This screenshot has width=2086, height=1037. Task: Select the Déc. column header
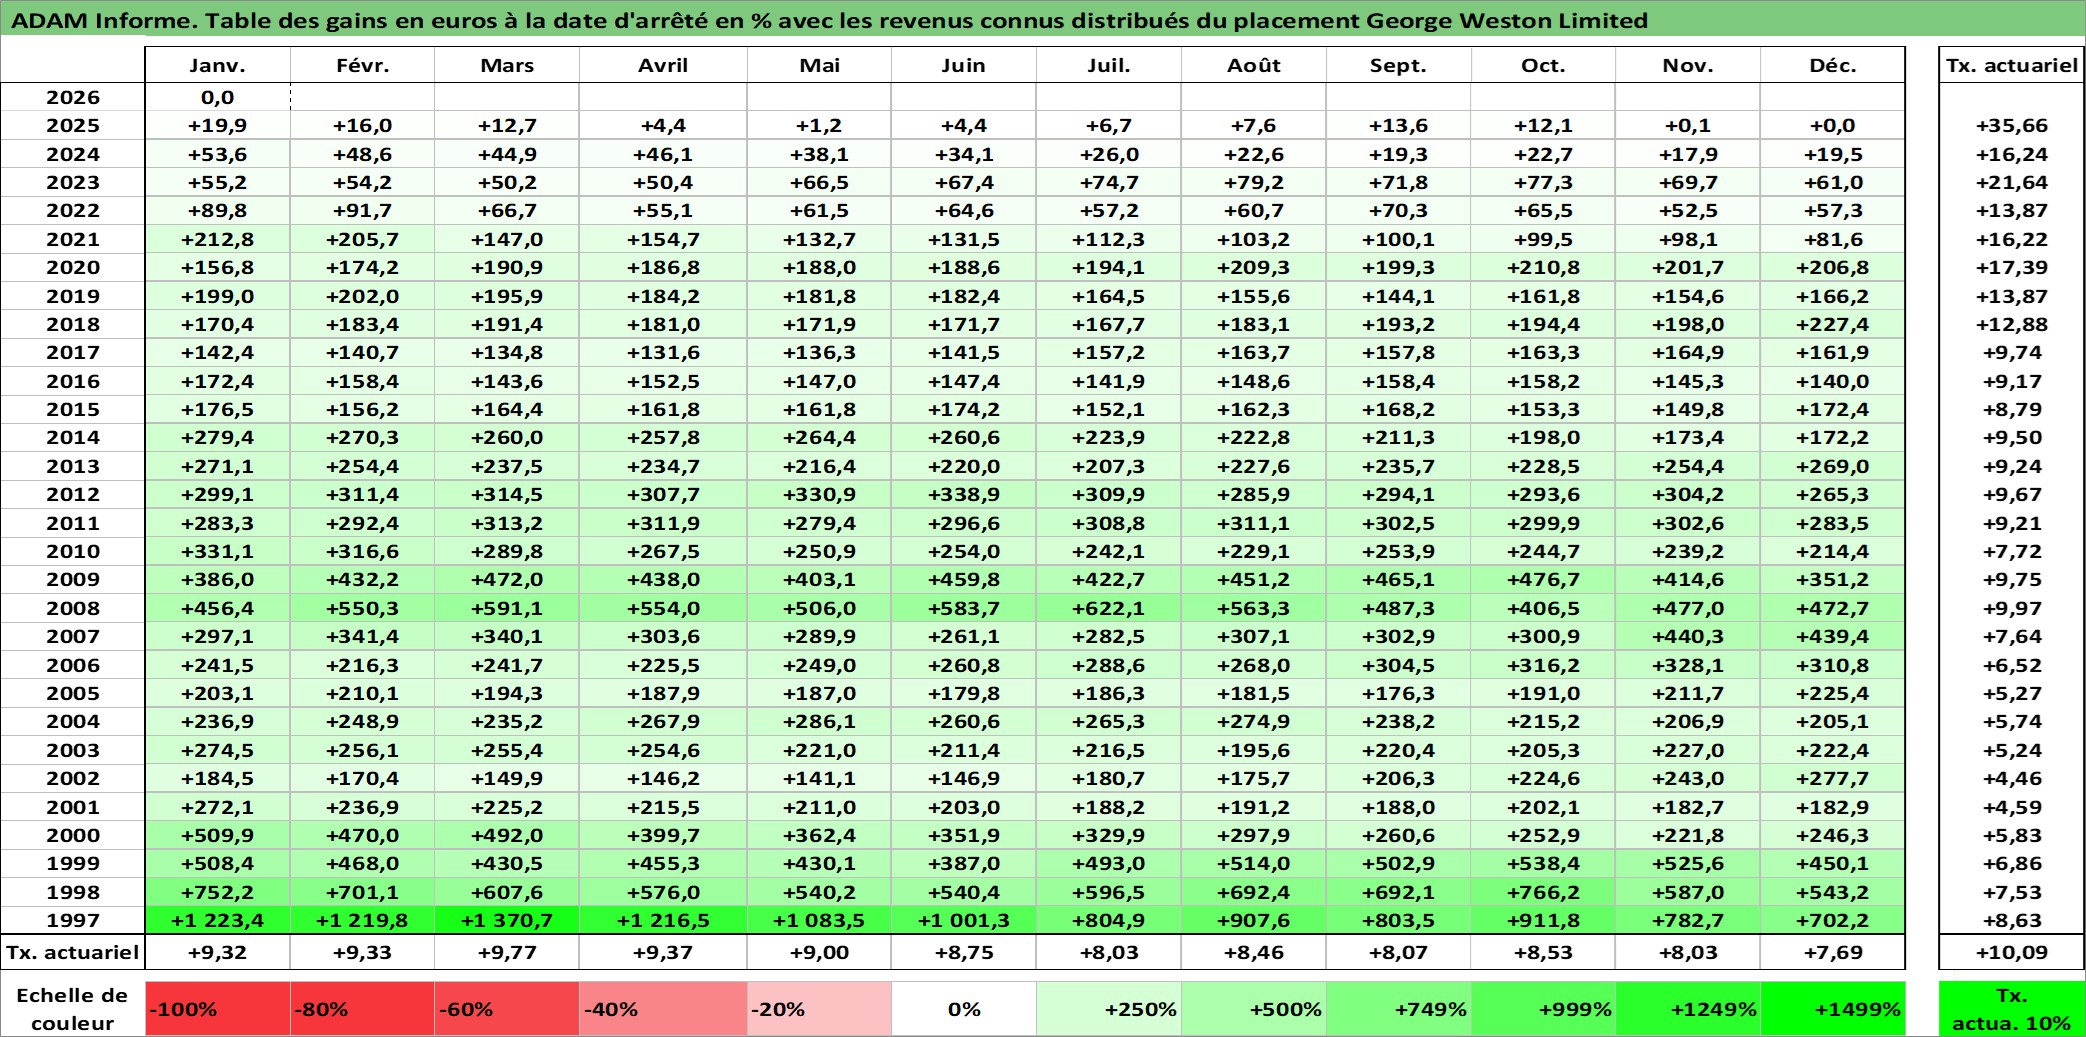pos(1833,65)
